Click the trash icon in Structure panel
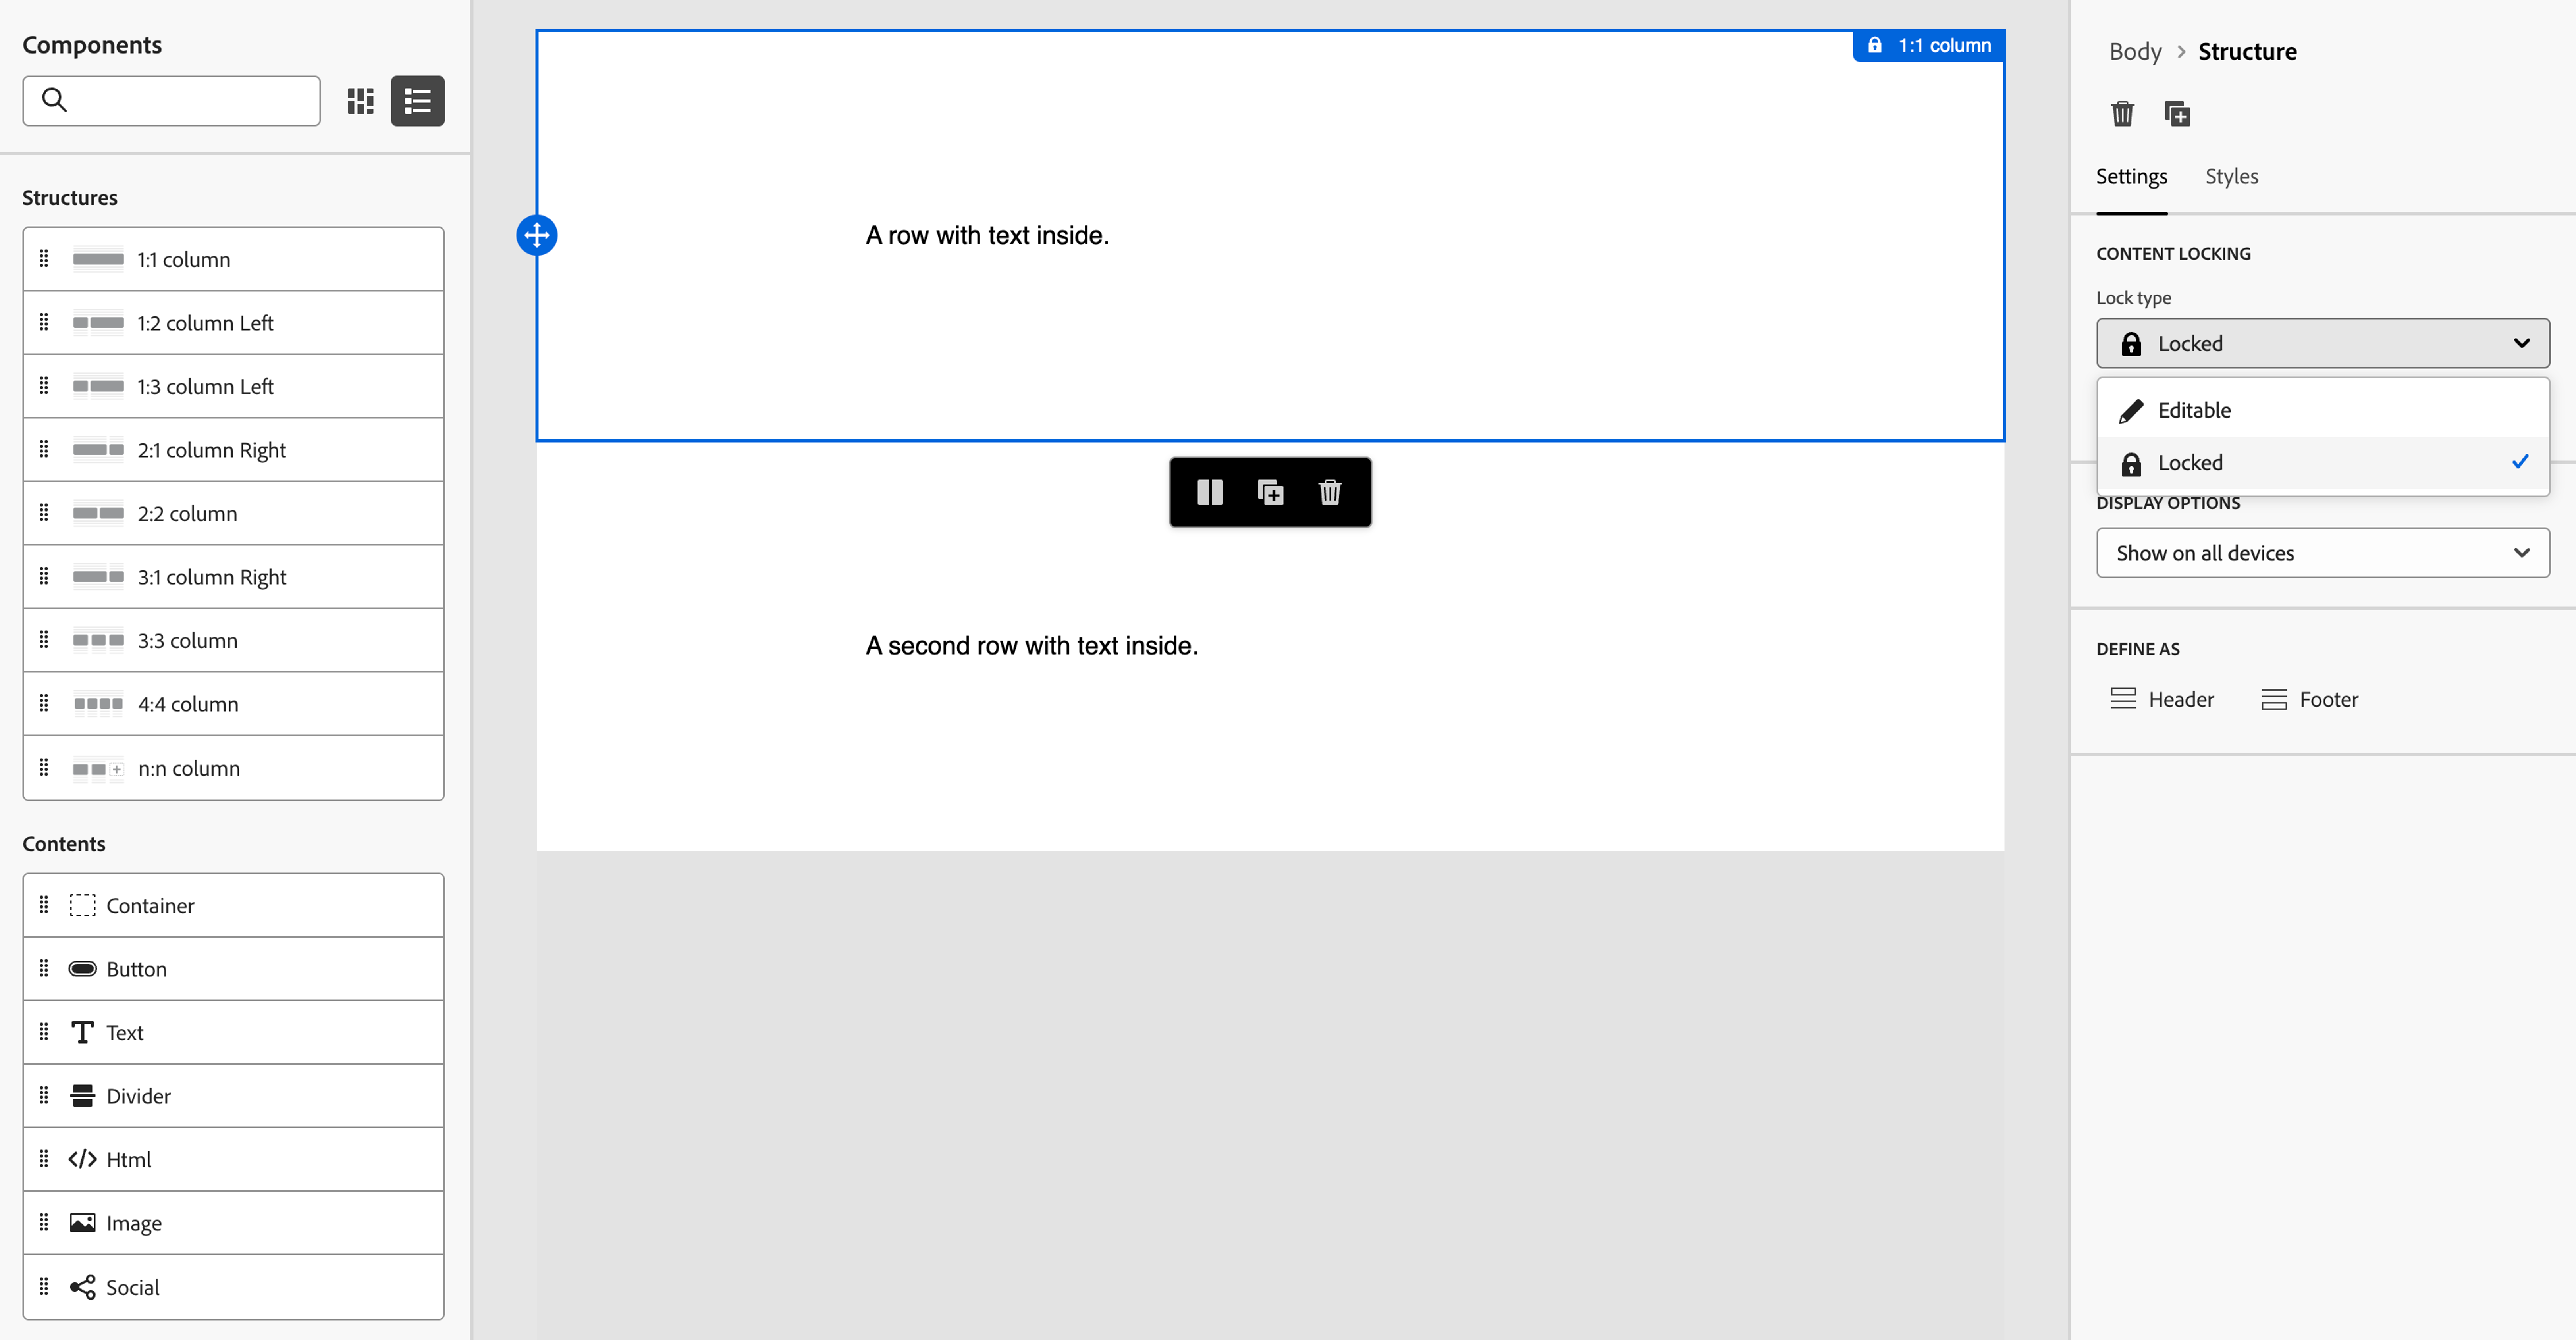 tap(2122, 114)
